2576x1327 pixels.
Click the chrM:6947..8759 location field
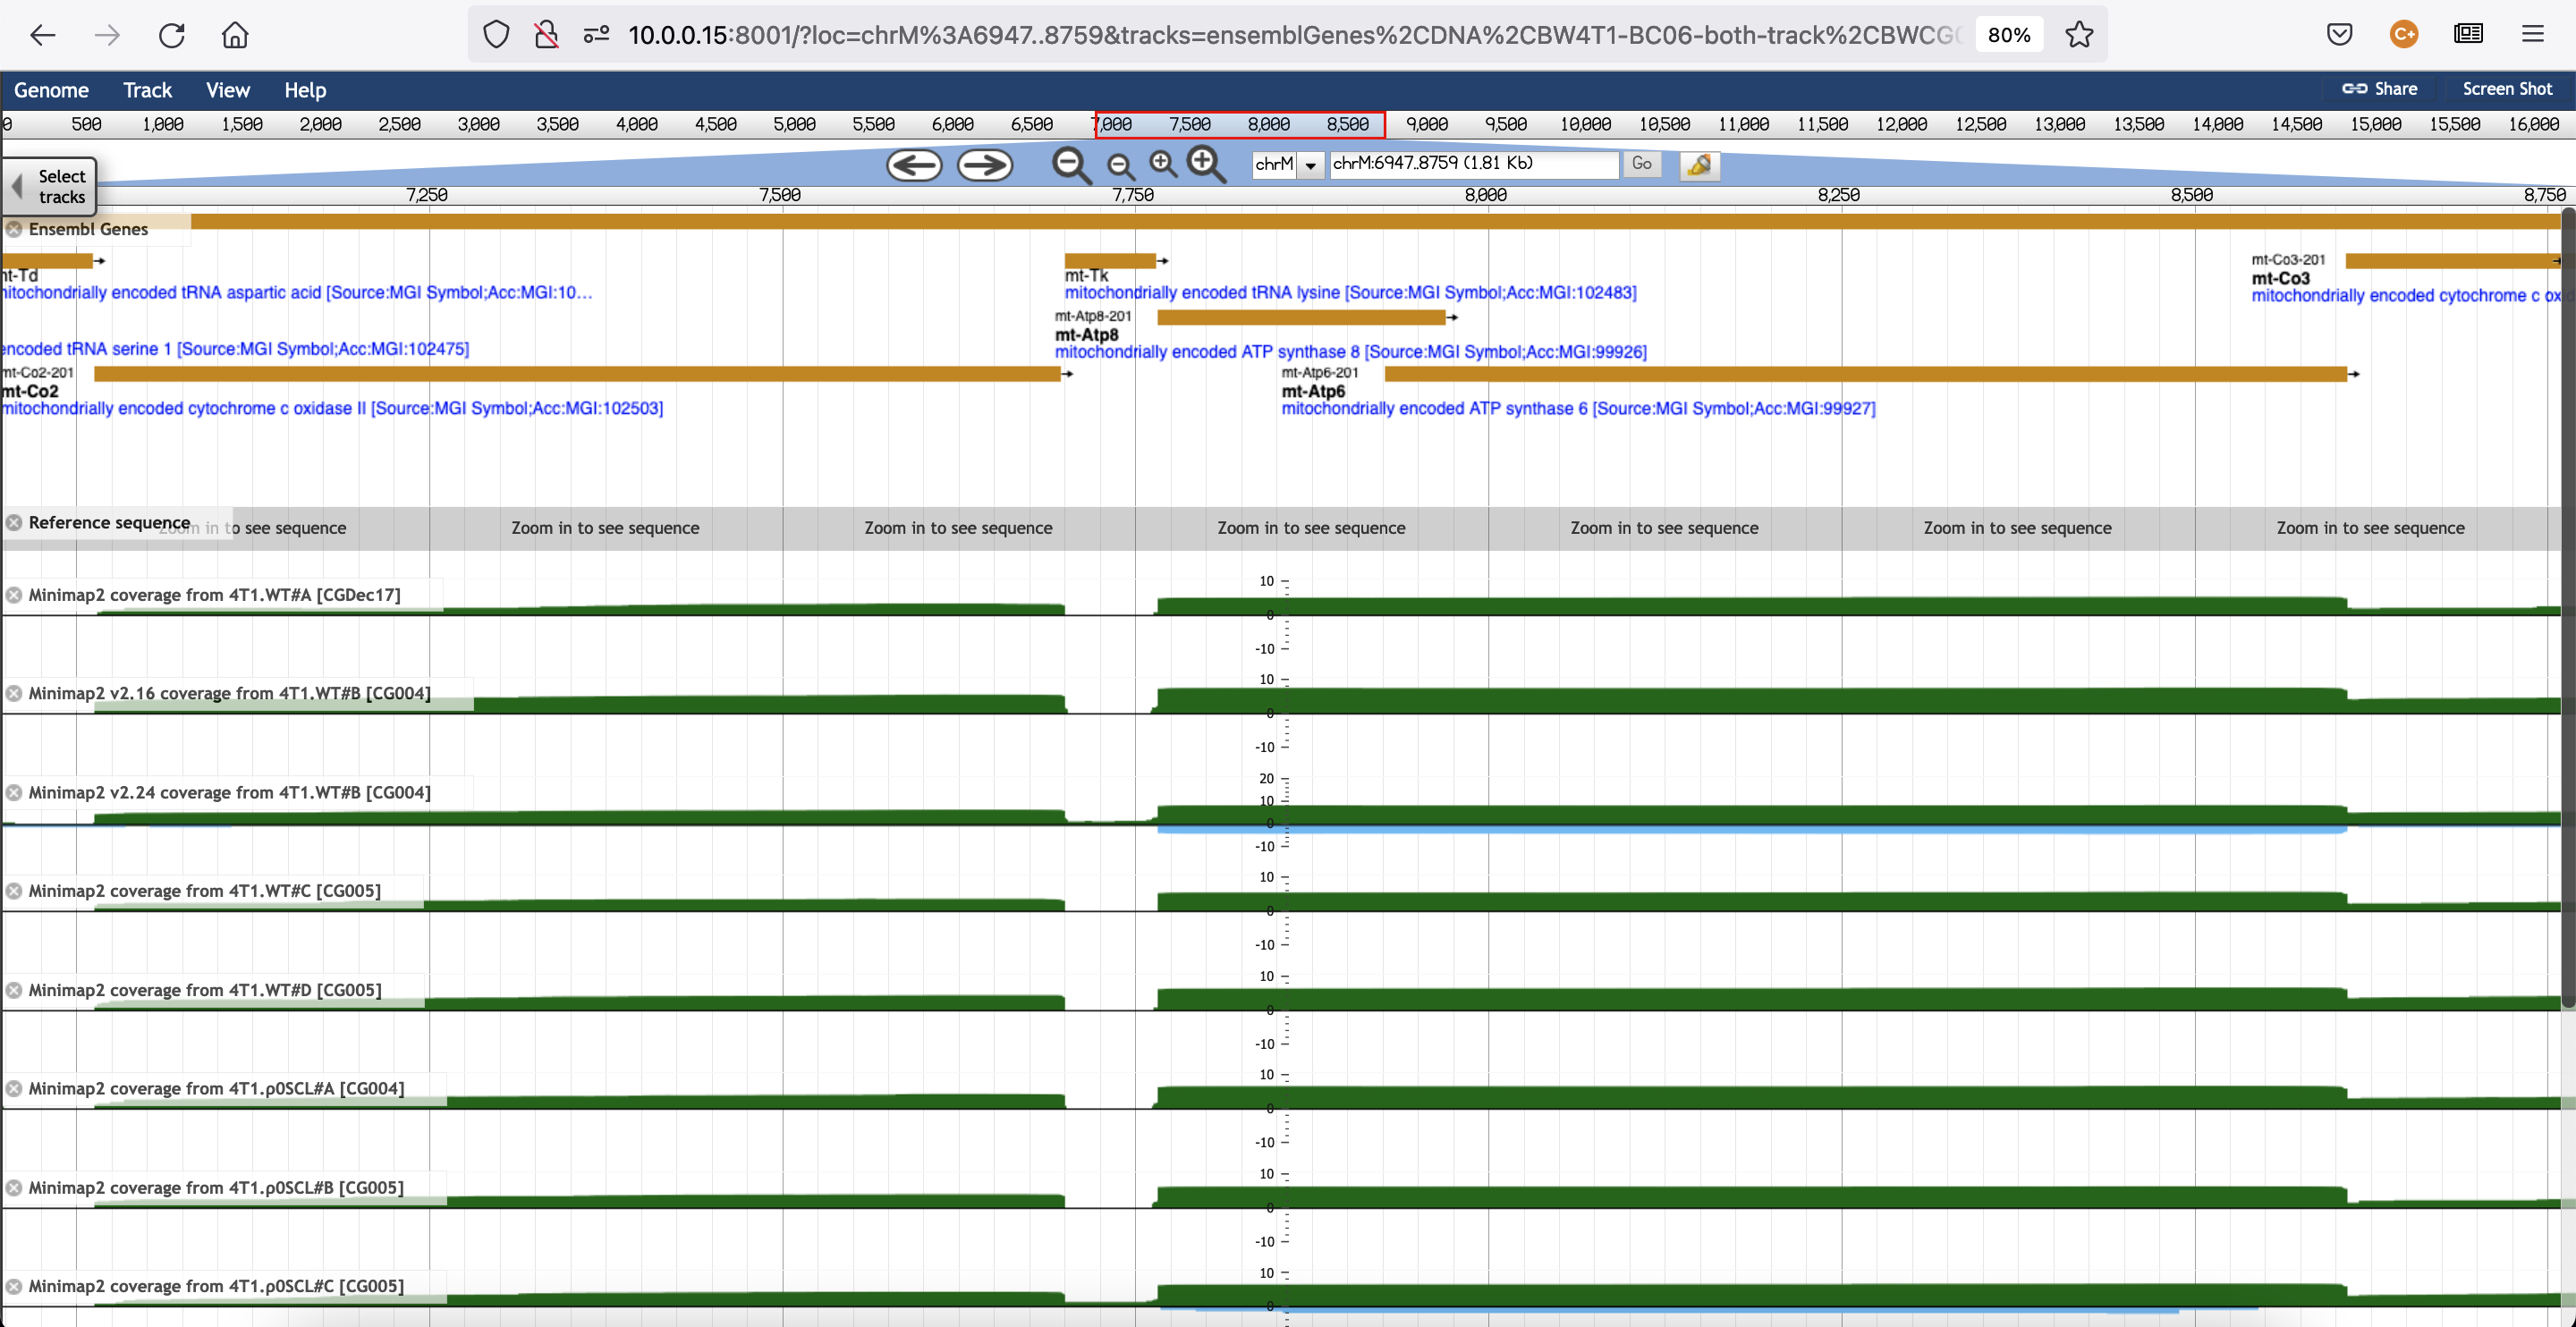(1471, 164)
